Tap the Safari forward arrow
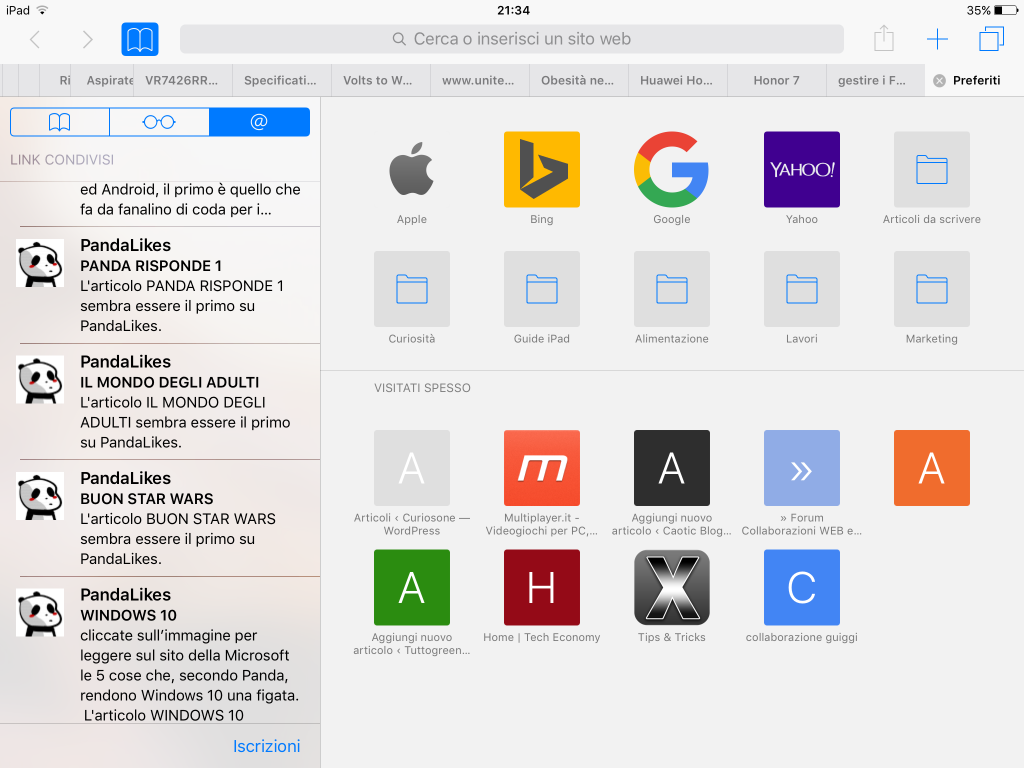This screenshot has width=1024, height=768. point(87,39)
